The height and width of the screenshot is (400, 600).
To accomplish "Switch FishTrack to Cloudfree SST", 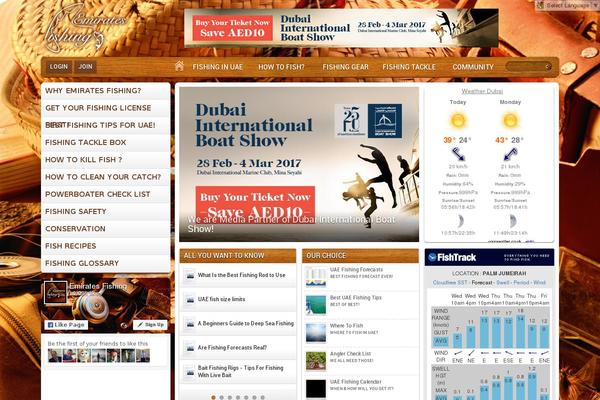I will pos(450,282).
